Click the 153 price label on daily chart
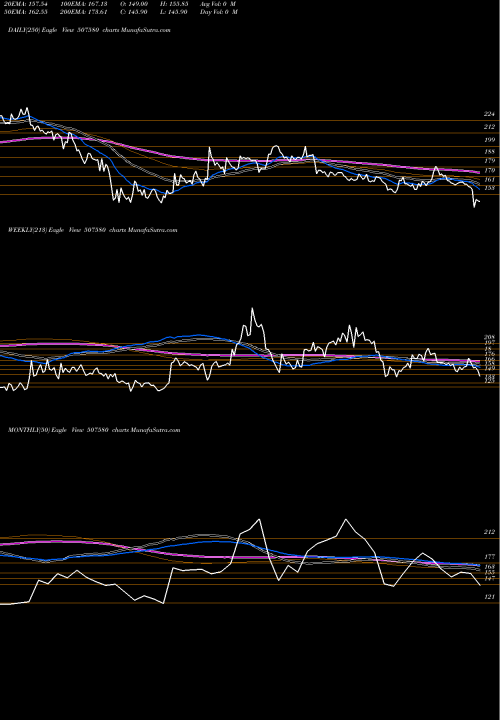Image resolution: width=500 pixels, height=720 pixels. click(x=489, y=188)
